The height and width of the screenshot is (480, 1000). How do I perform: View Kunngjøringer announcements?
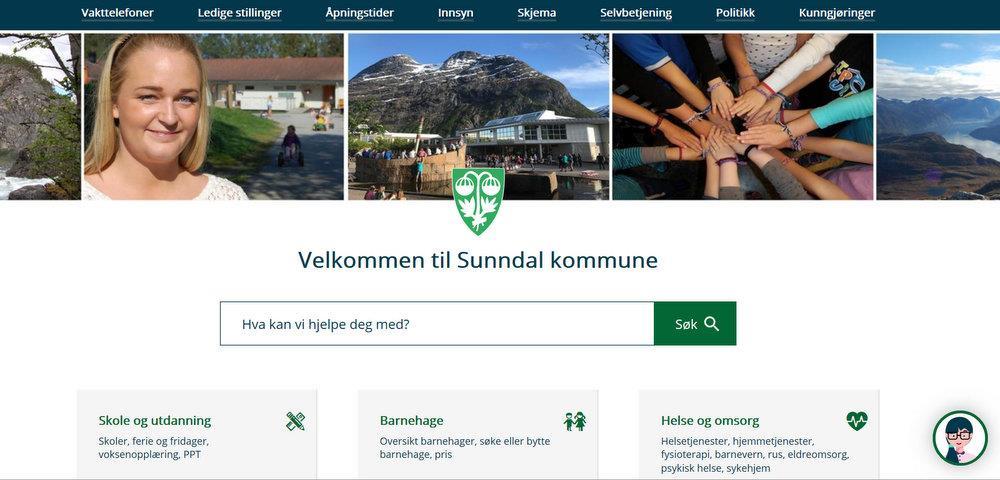(837, 13)
